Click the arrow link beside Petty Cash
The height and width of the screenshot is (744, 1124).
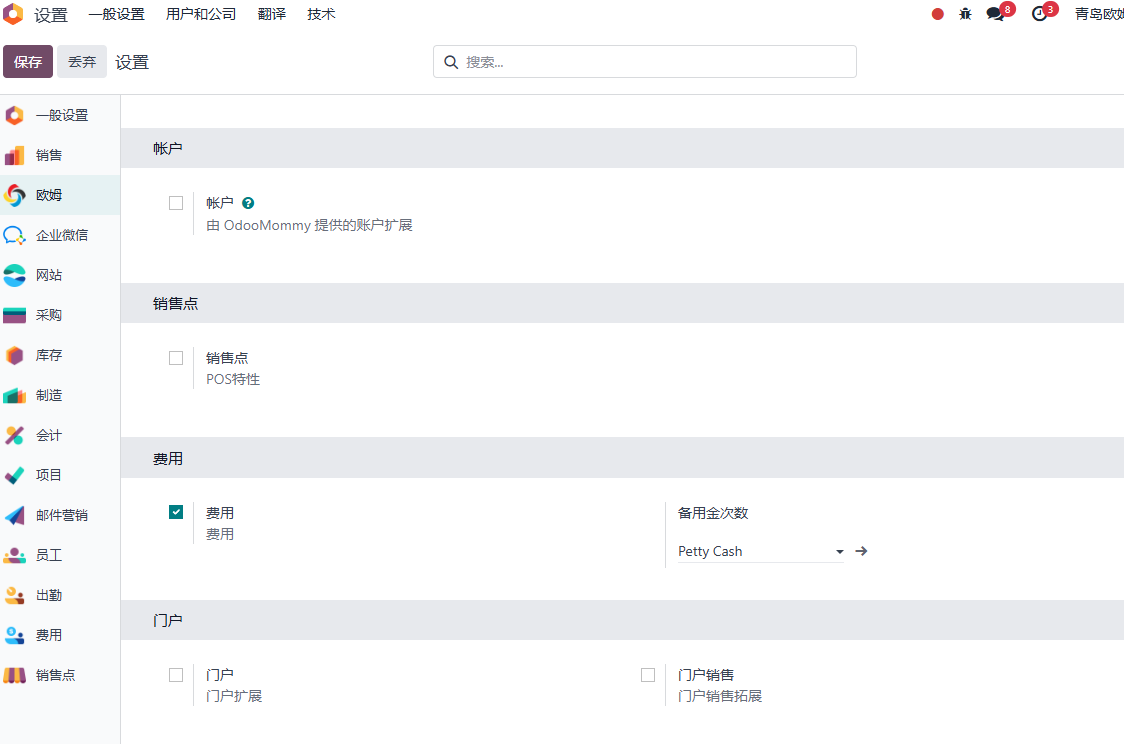tap(862, 551)
